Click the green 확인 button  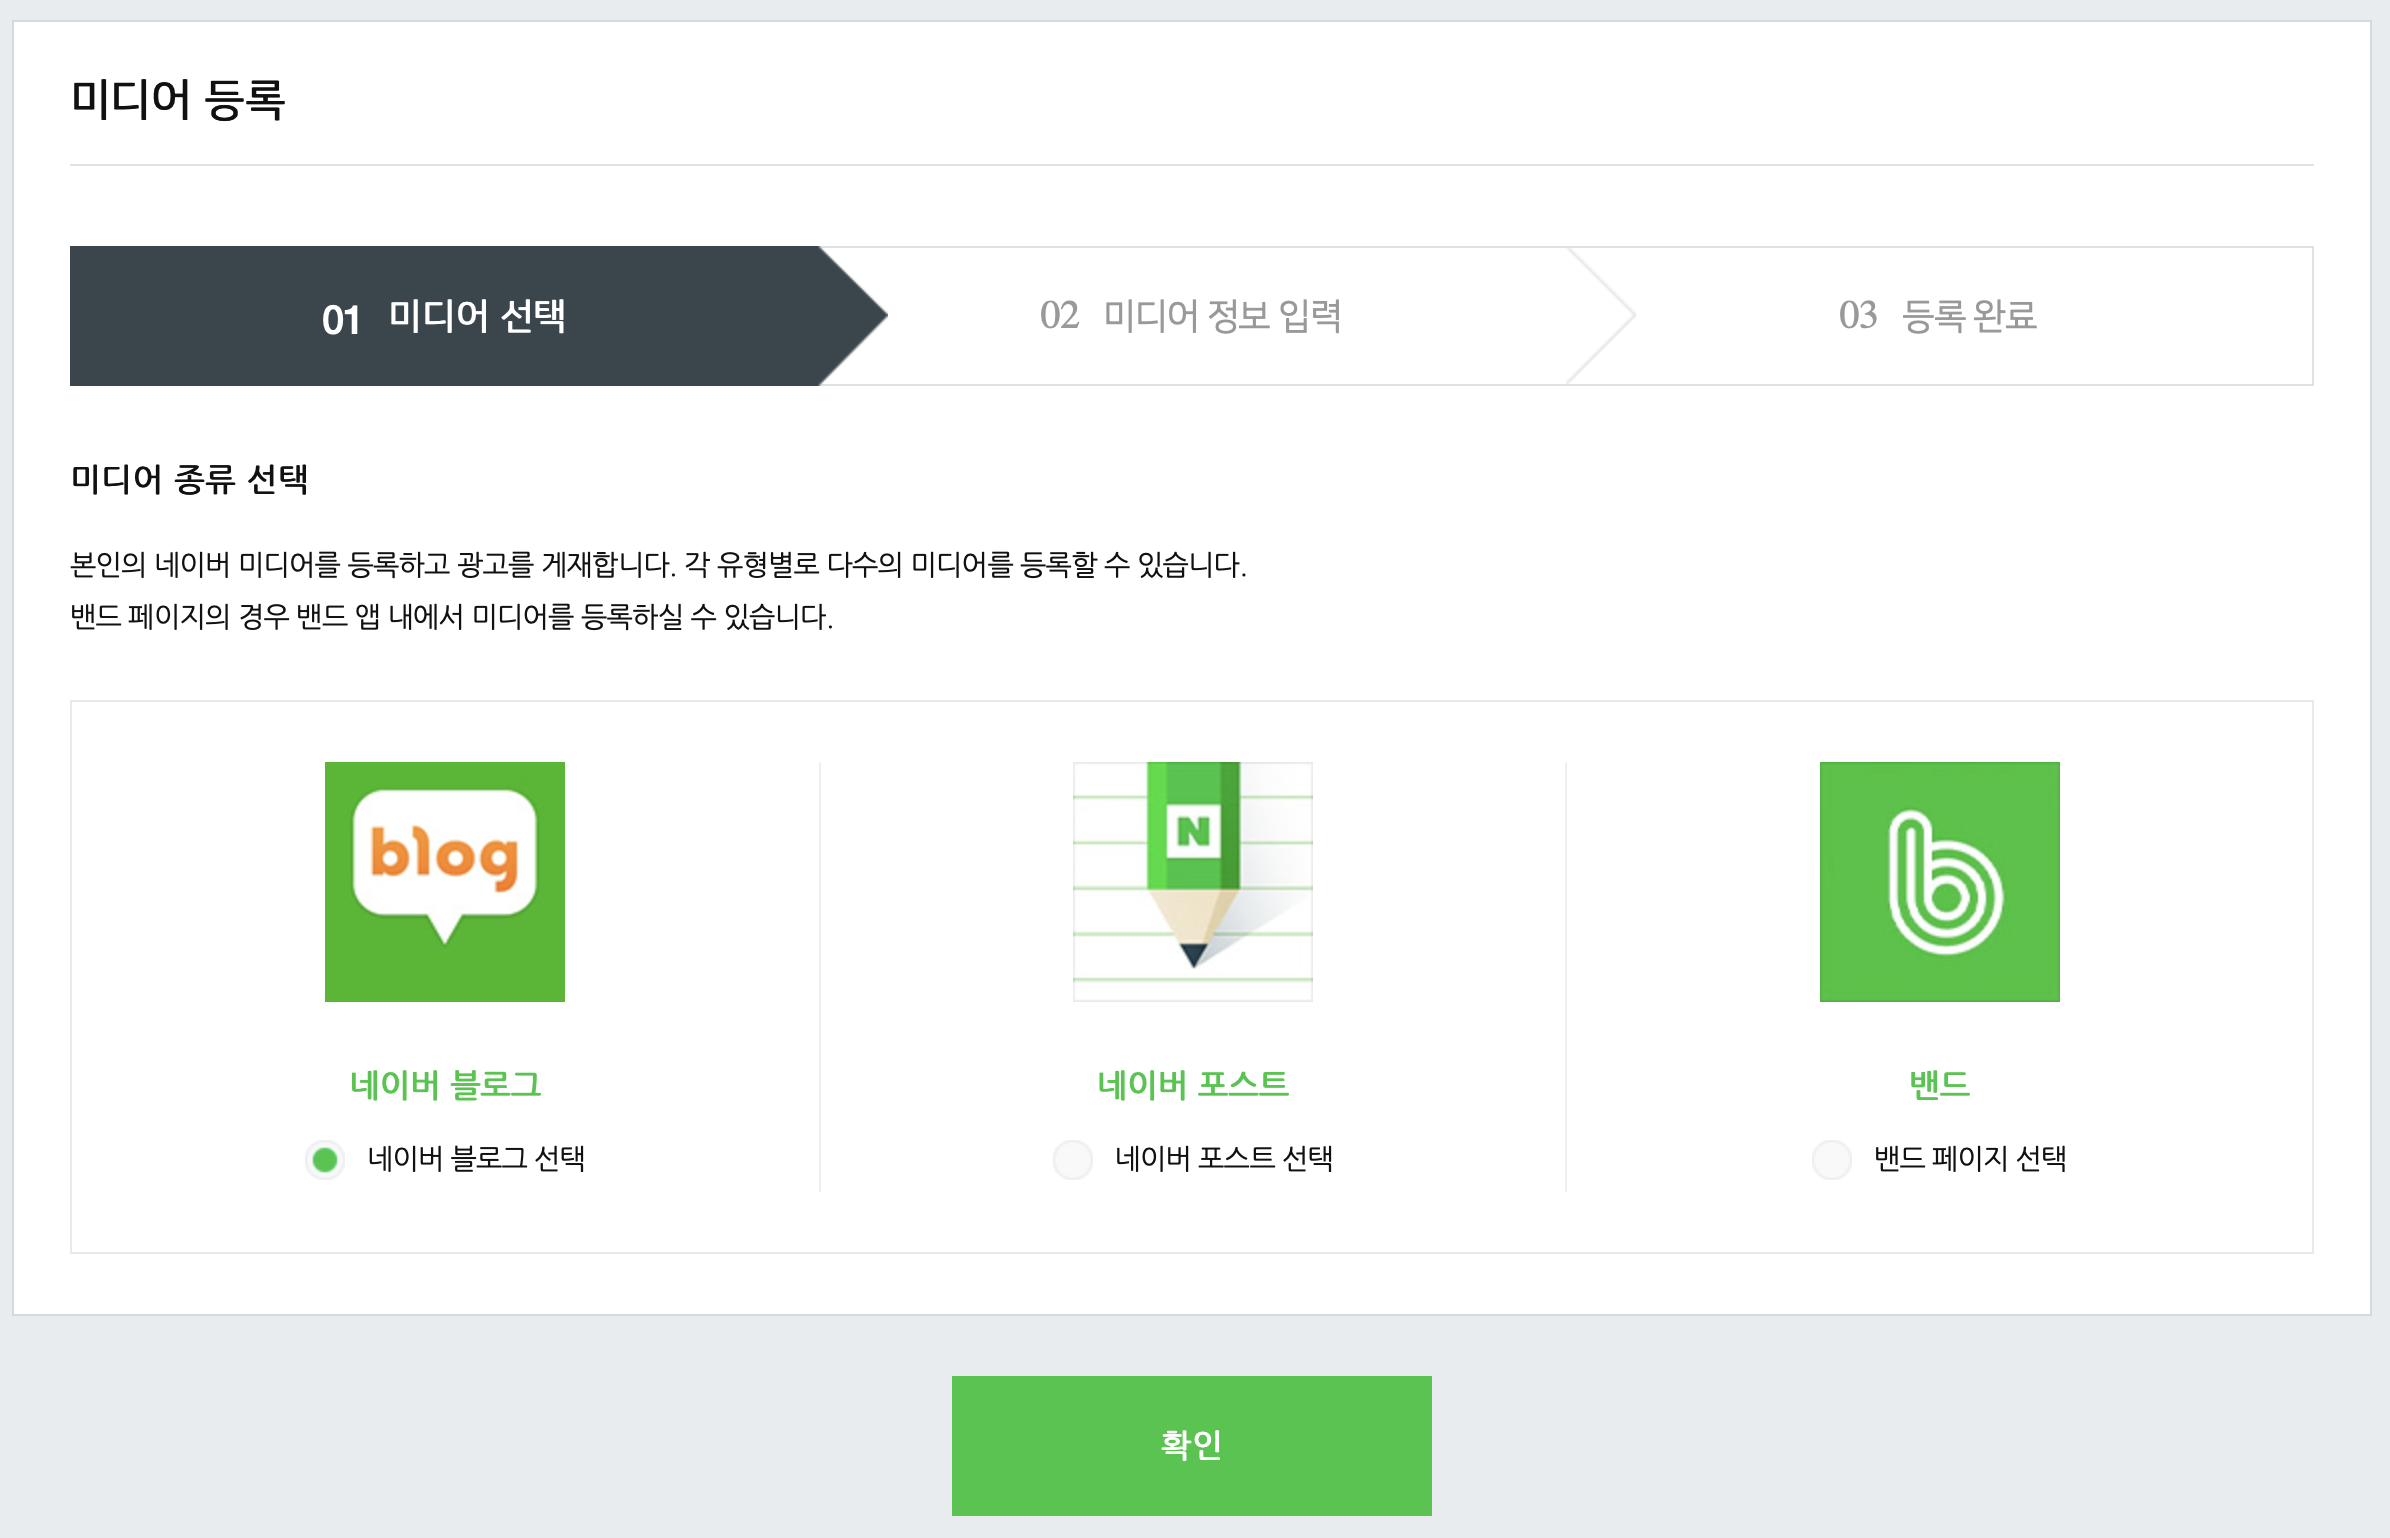[1191, 1445]
